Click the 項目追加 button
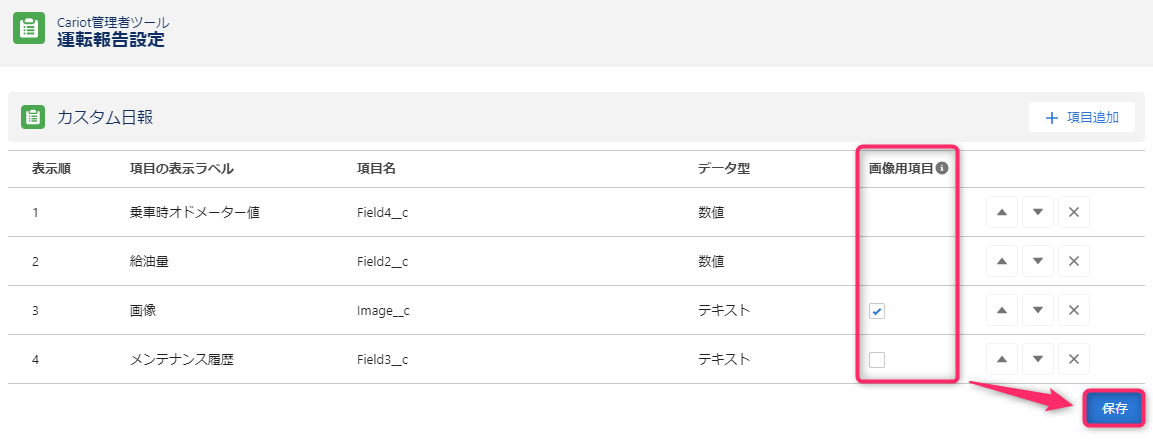This screenshot has width=1153, height=442. click(x=1082, y=117)
